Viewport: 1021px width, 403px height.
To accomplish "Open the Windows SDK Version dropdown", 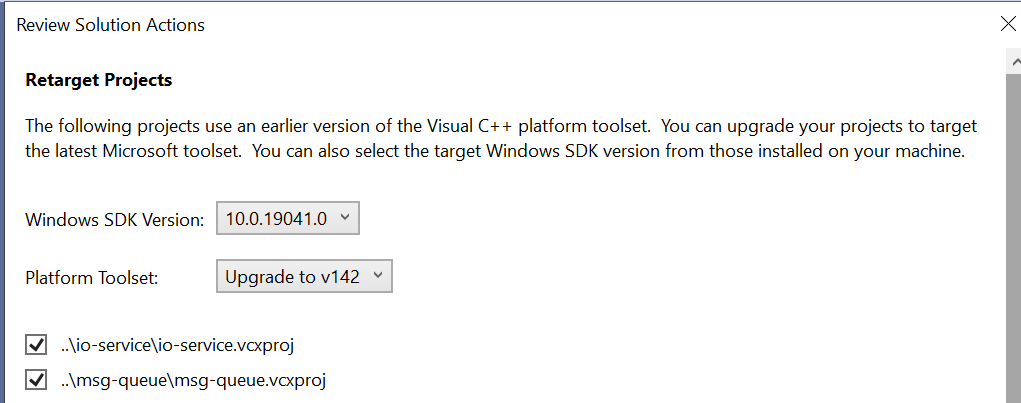I will click(287, 218).
